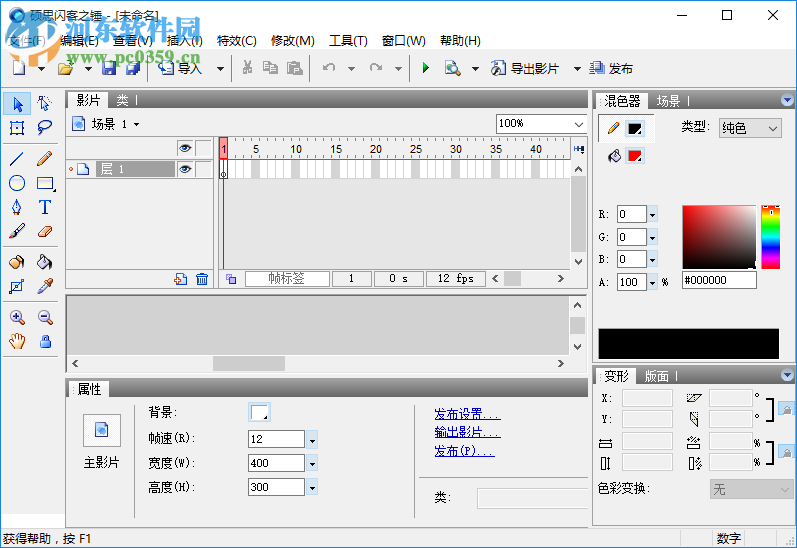This screenshot has width=797, height=548.
Task: Click the 导出影片 toolbar button
Action: (525, 68)
